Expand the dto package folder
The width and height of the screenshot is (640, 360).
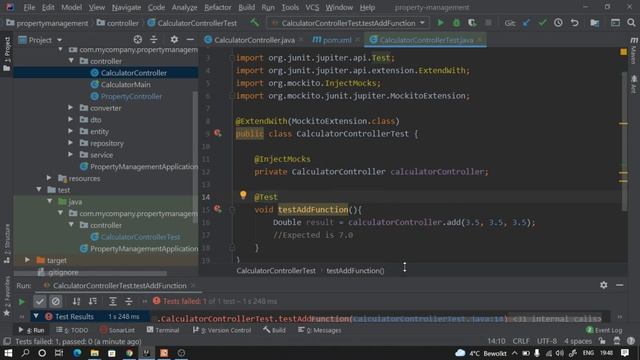(x=70, y=120)
